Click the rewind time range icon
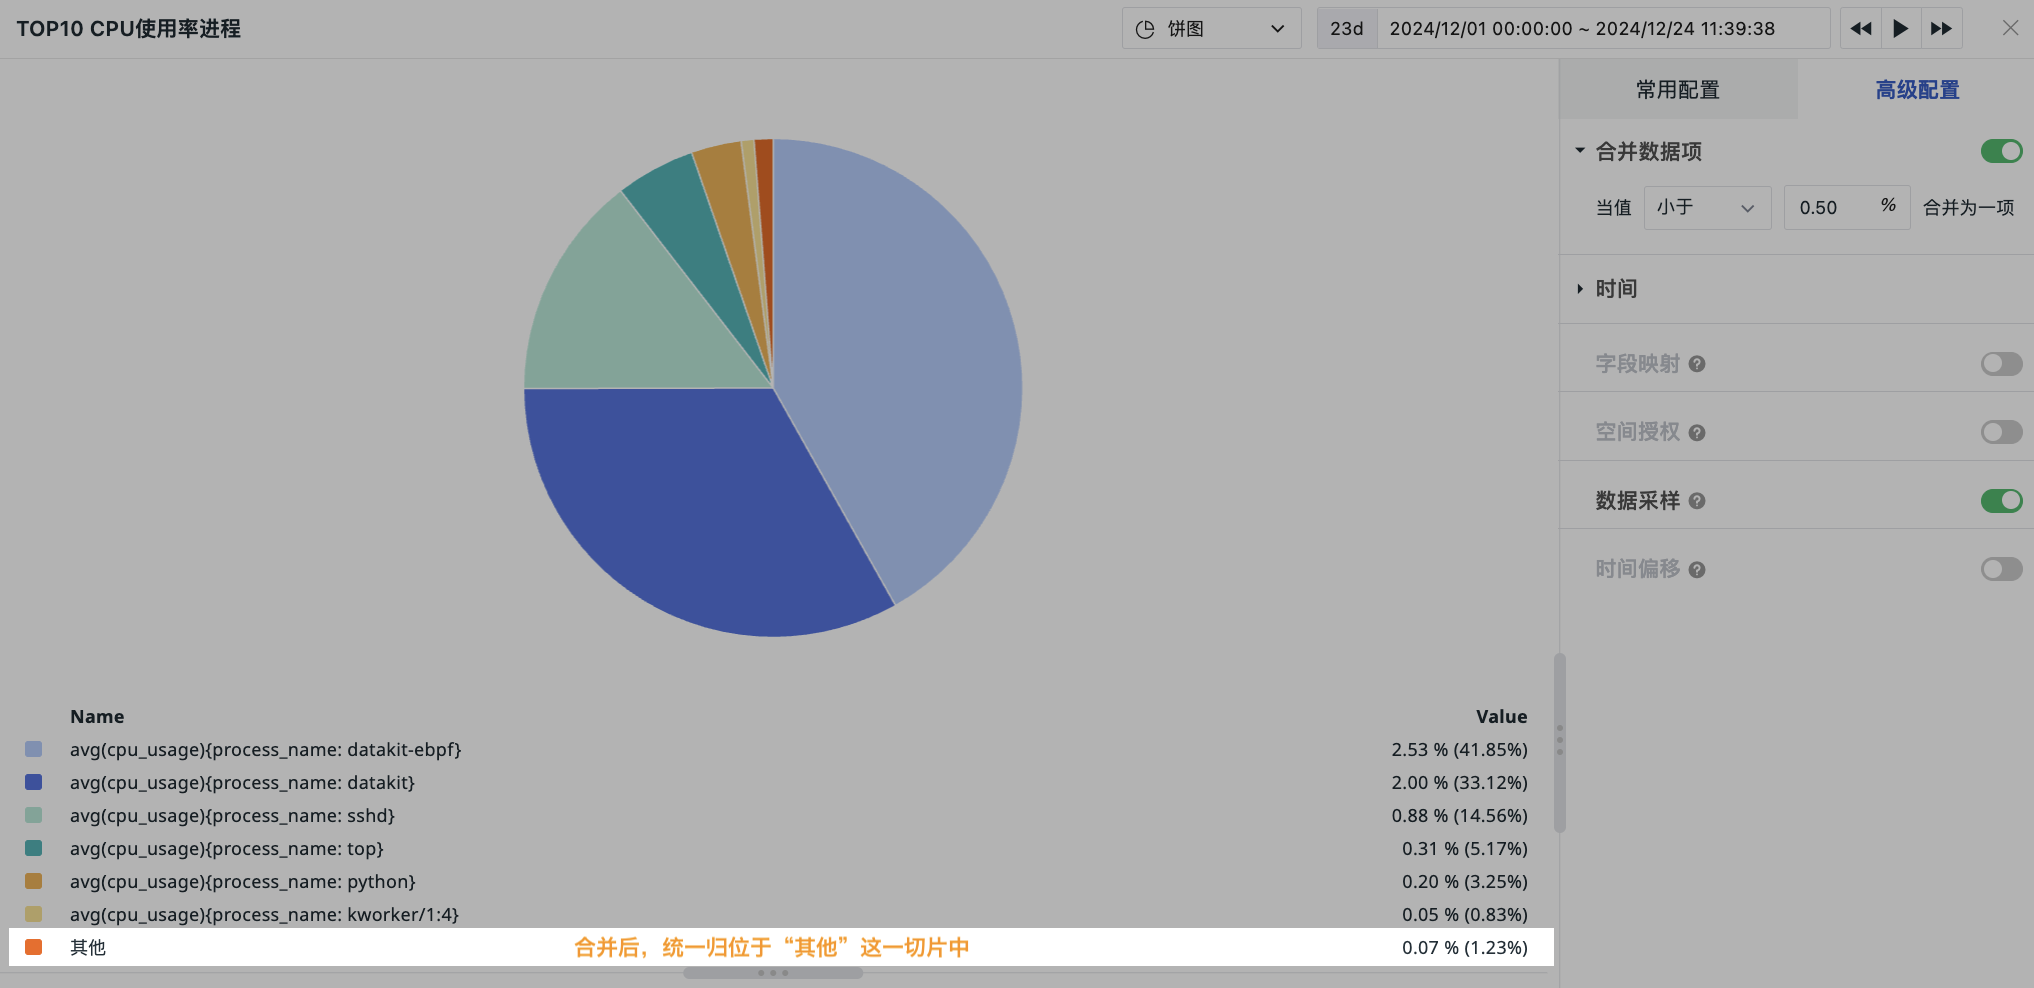Screen dimensions: 2034x988 [x=1861, y=29]
